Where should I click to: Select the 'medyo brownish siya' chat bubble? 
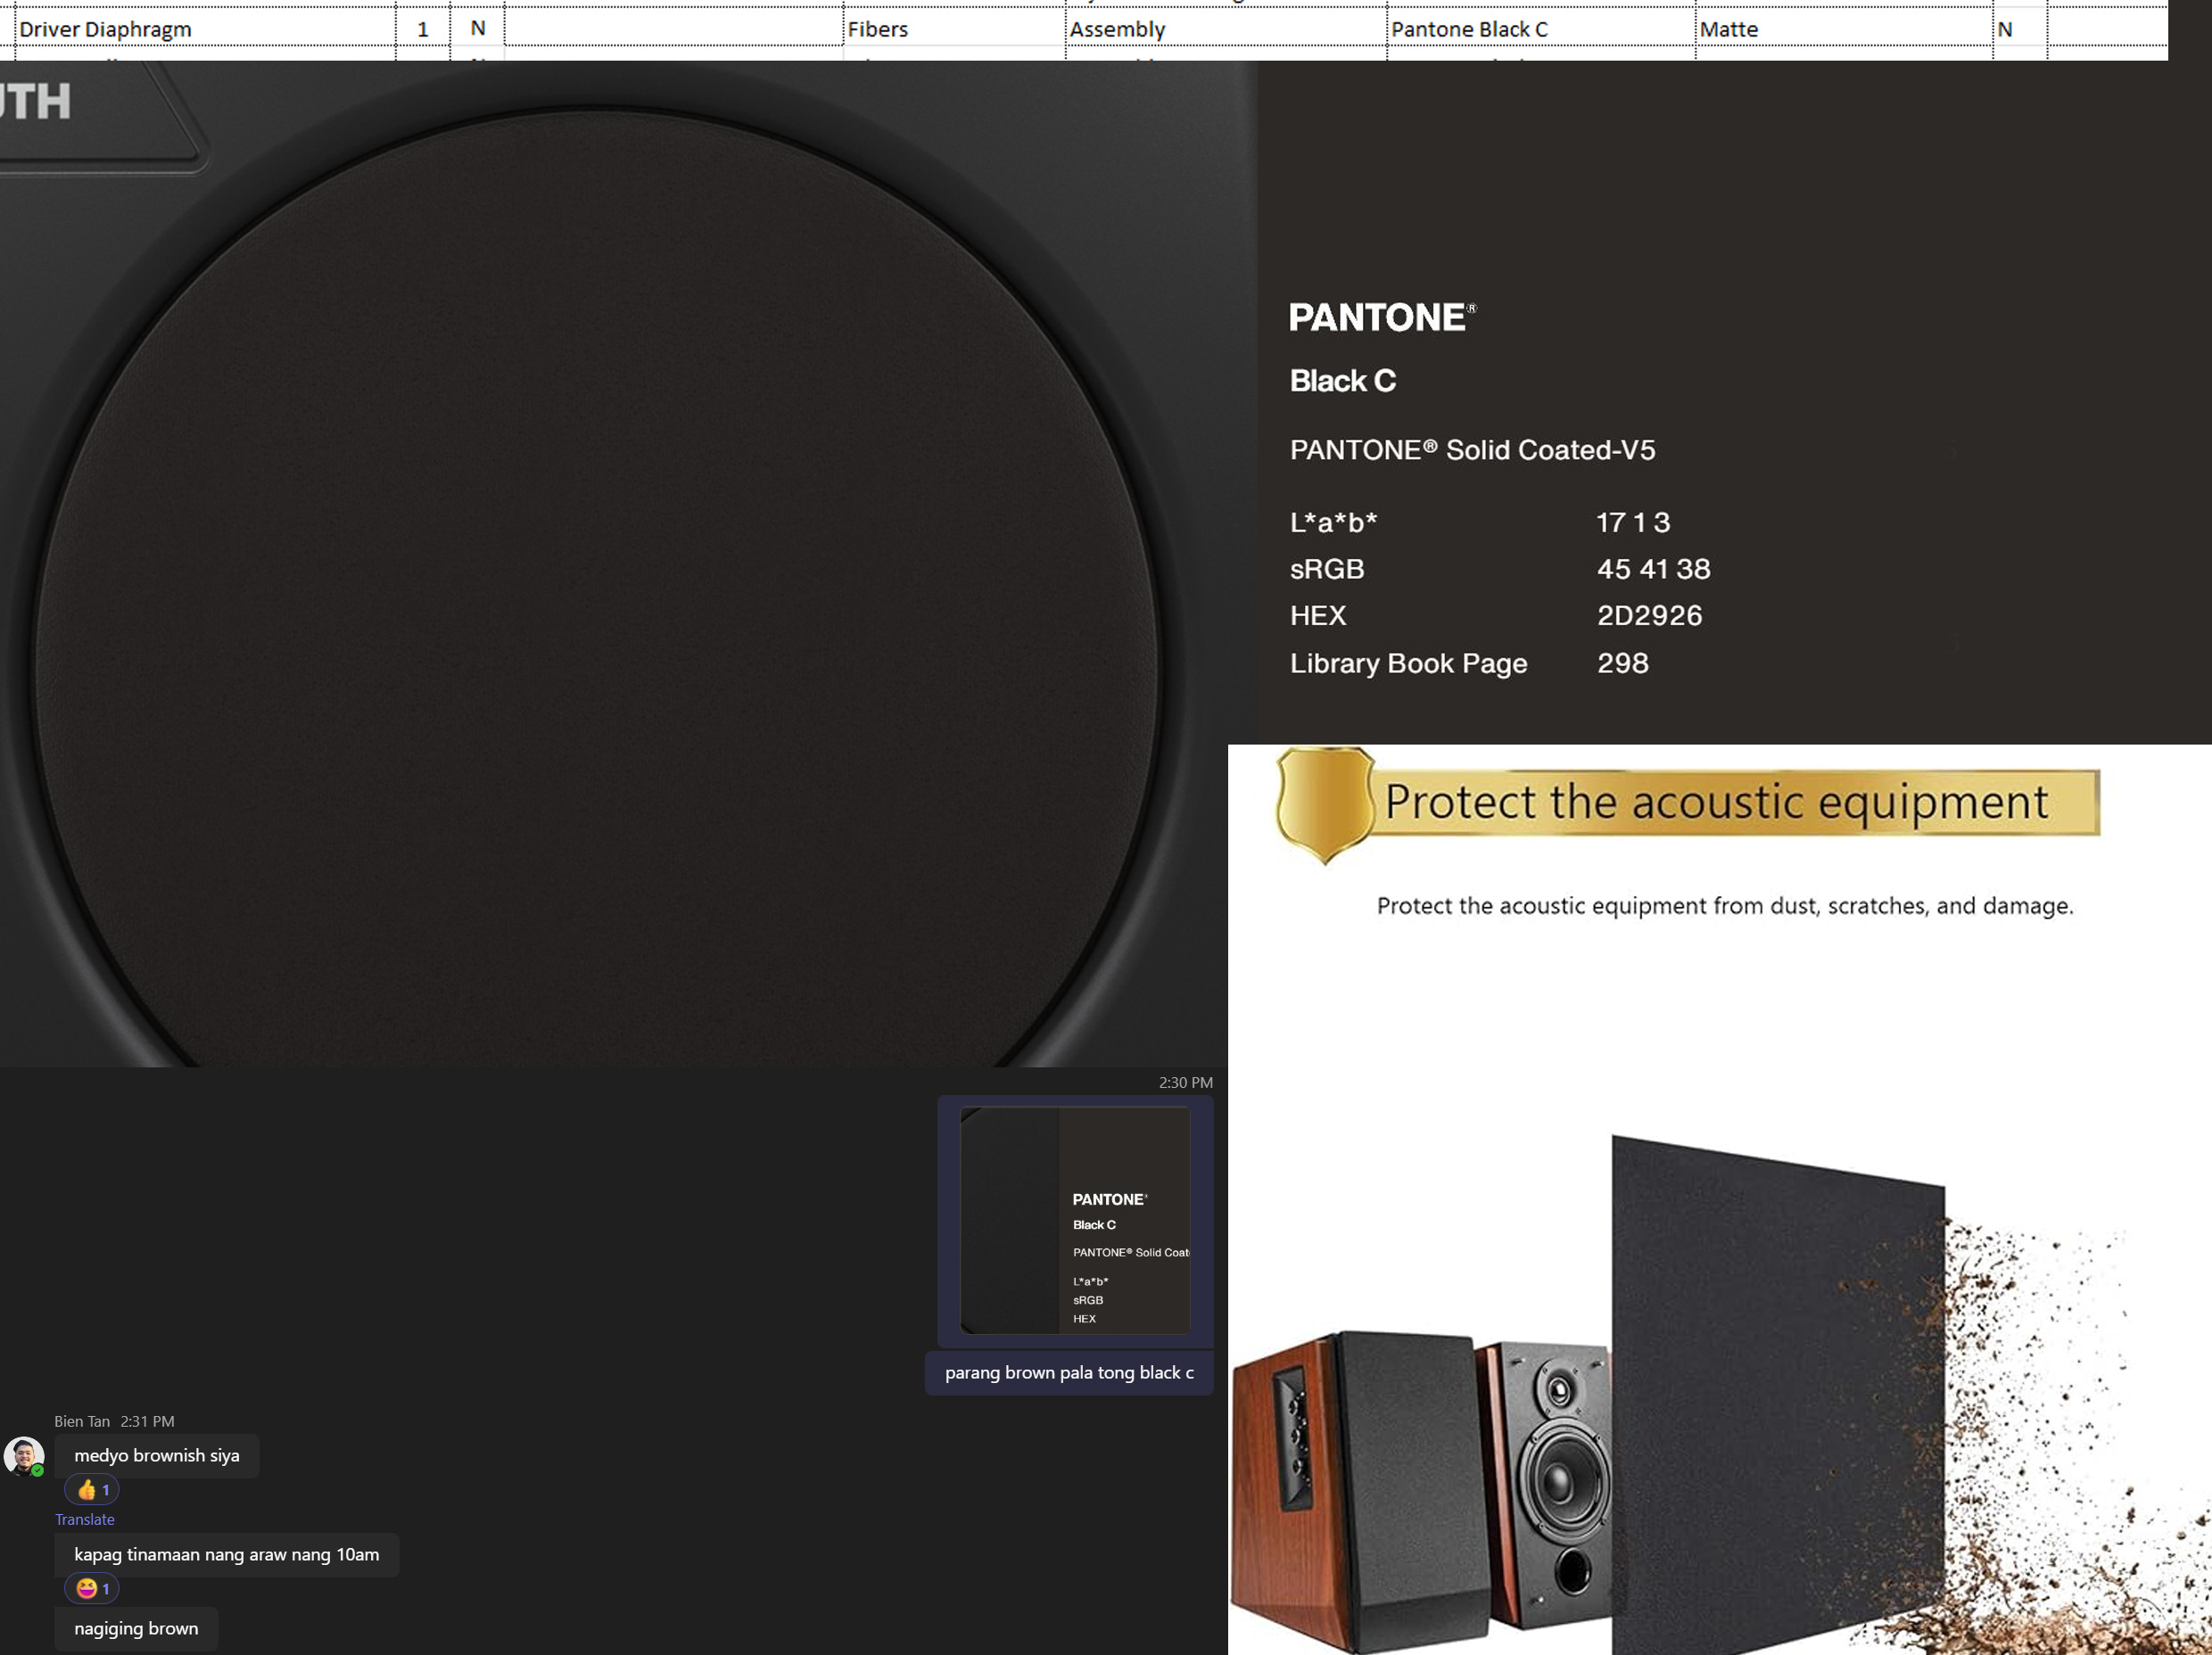coord(157,1455)
